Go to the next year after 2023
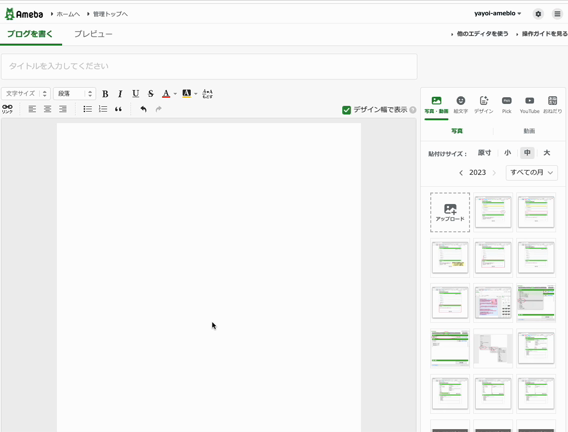568x432 pixels. point(494,173)
